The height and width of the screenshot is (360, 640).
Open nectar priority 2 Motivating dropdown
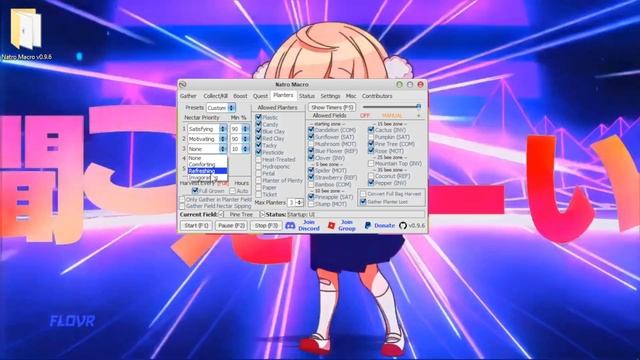[x=207, y=139]
